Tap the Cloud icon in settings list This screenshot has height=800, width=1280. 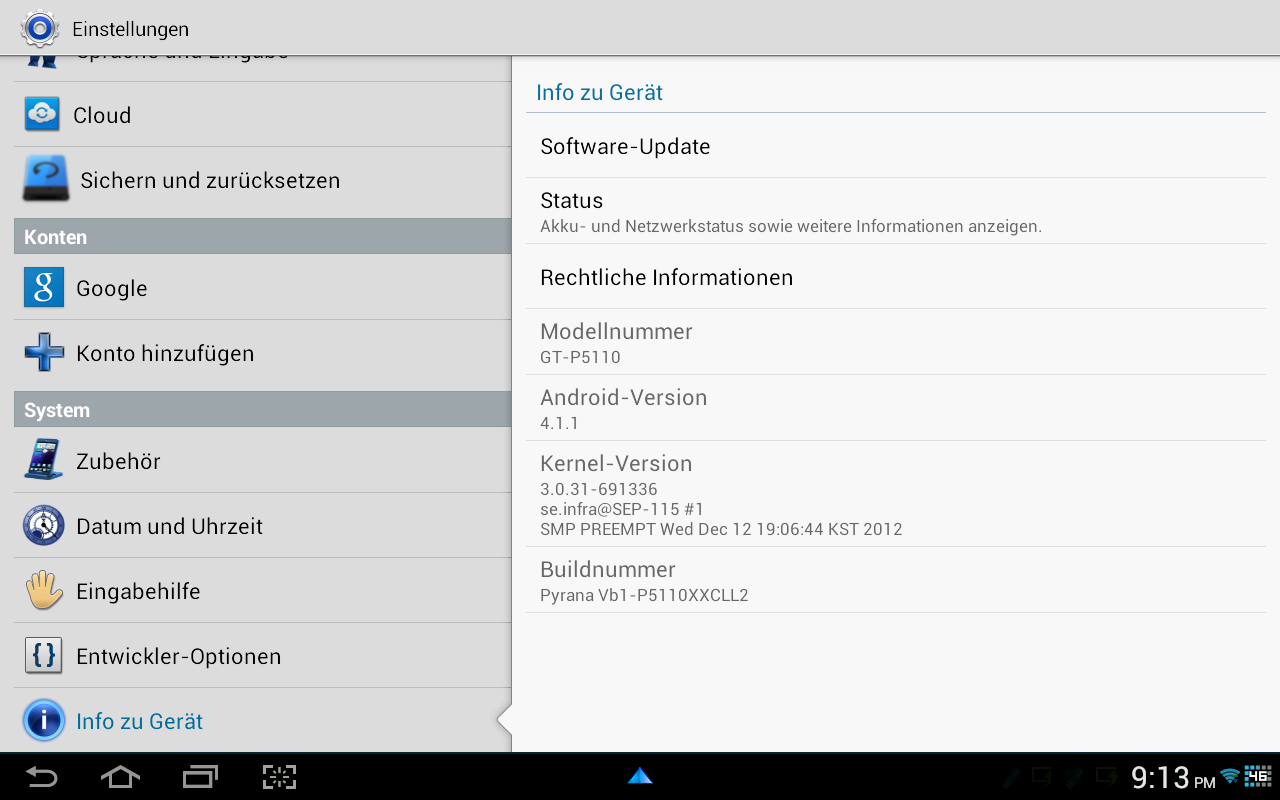pyautogui.click(x=42, y=115)
